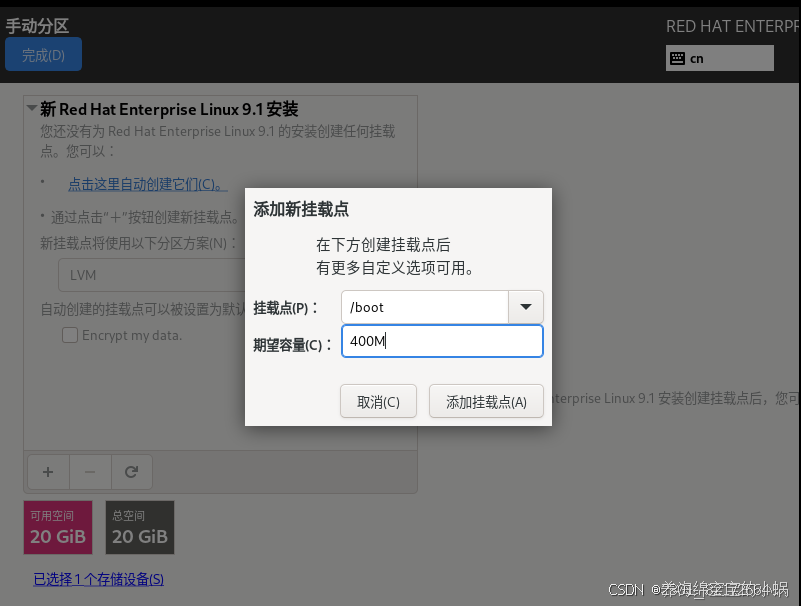801x606 pixels.
Task: Click the 手动分区 heading text
Action: tap(37, 26)
